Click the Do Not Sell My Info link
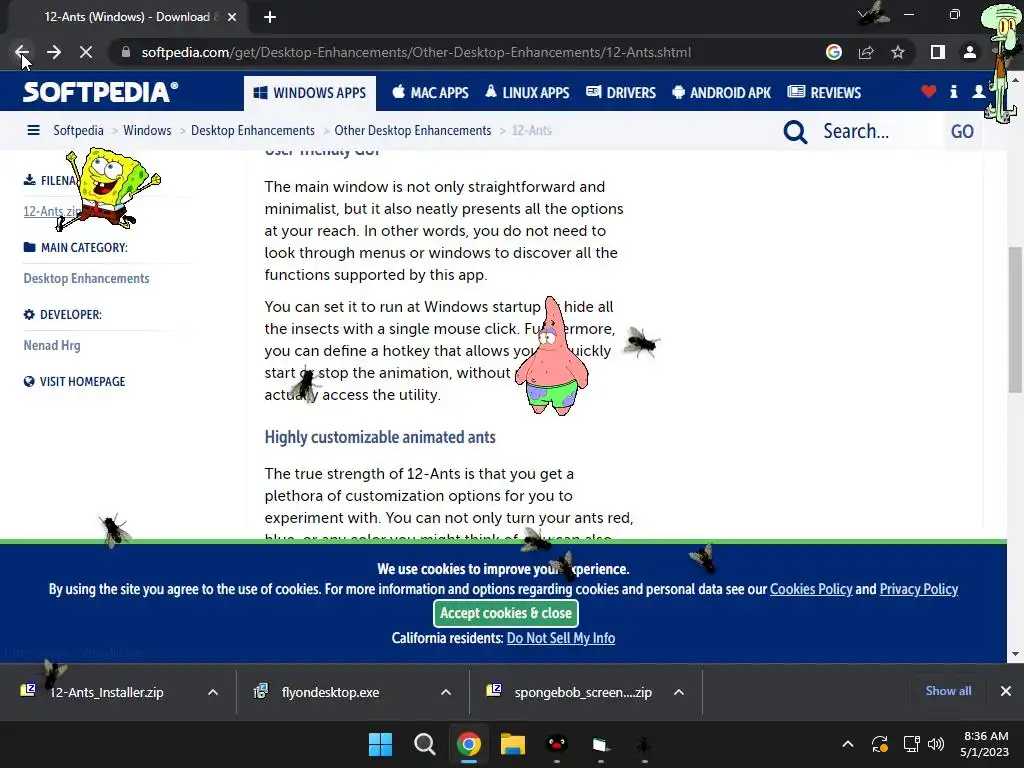This screenshot has height=768, width=1024. 561,638
